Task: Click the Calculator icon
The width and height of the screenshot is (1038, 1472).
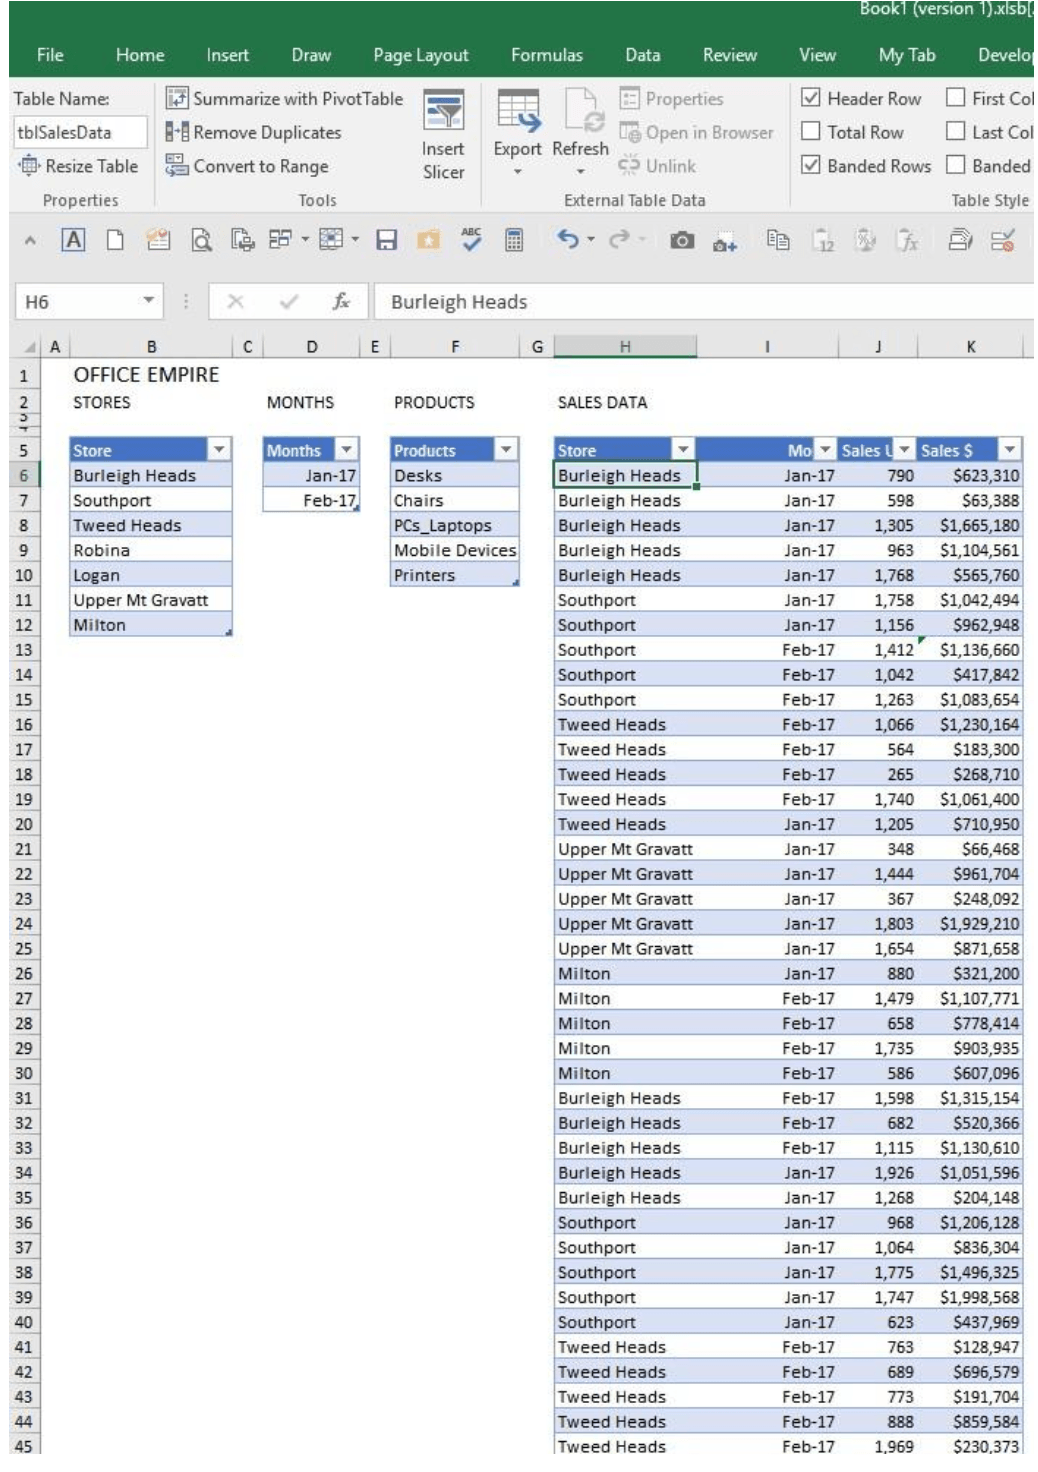Action: pyautogui.click(x=513, y=240)
